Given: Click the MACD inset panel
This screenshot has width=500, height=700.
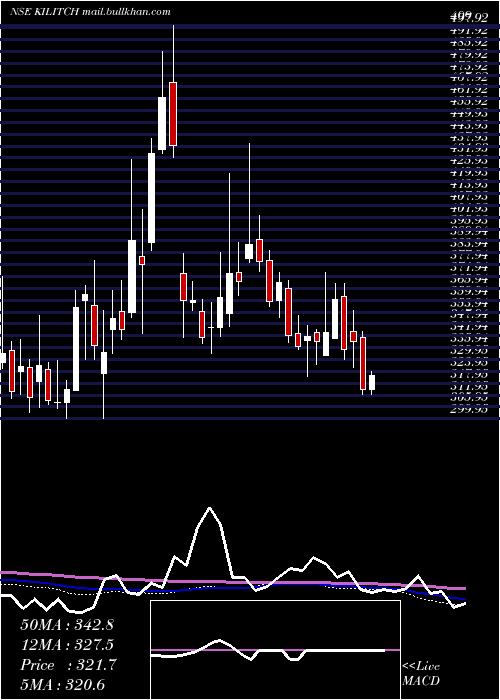Looking at the screenshot, I should 275,650.
